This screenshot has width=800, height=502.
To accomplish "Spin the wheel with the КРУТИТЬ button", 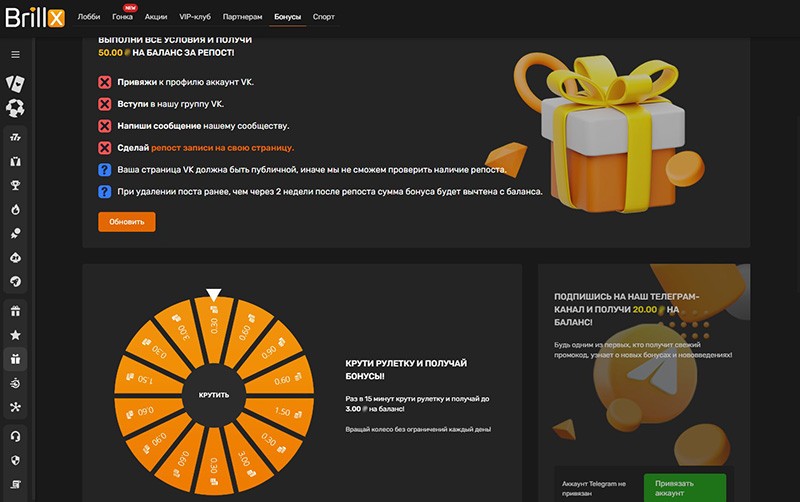I will [x=213, y=394].
